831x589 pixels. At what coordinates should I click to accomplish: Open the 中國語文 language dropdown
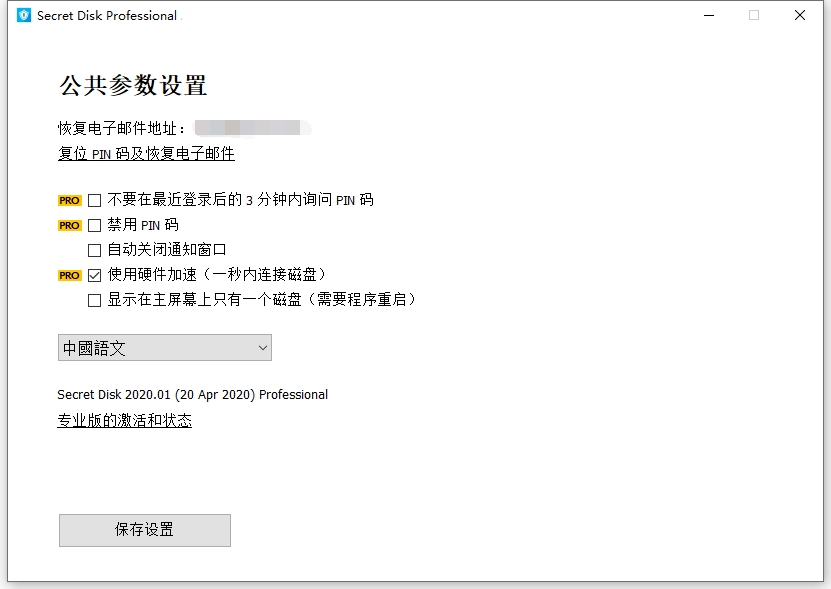(x=165, y=348)
